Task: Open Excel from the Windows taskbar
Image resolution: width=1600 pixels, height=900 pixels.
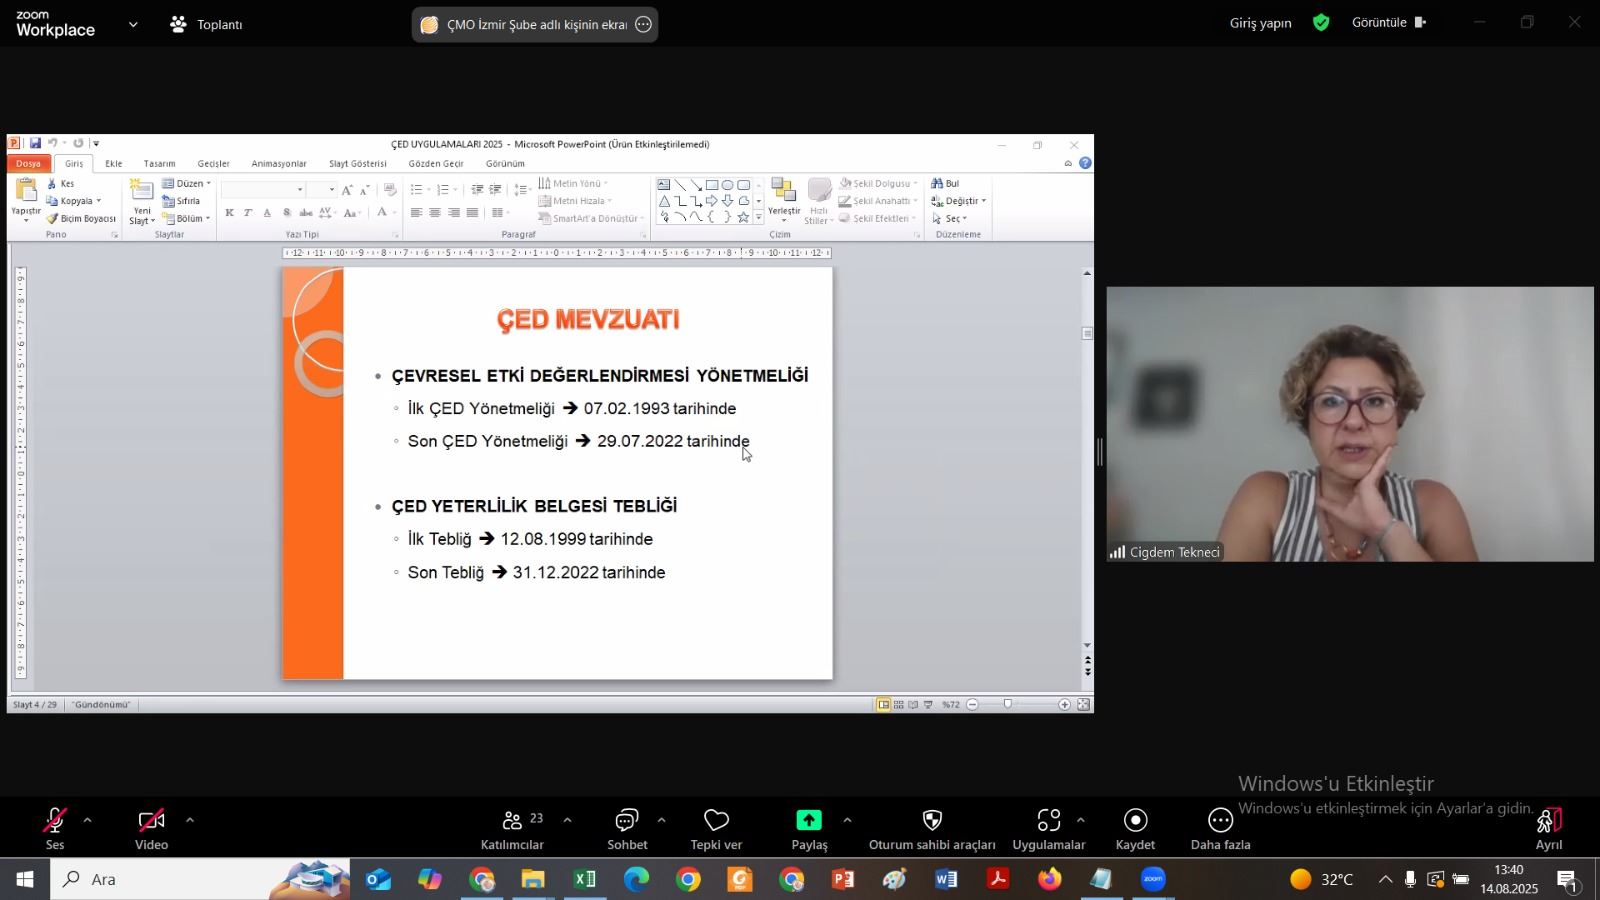Action: click(x=584, y=879)
